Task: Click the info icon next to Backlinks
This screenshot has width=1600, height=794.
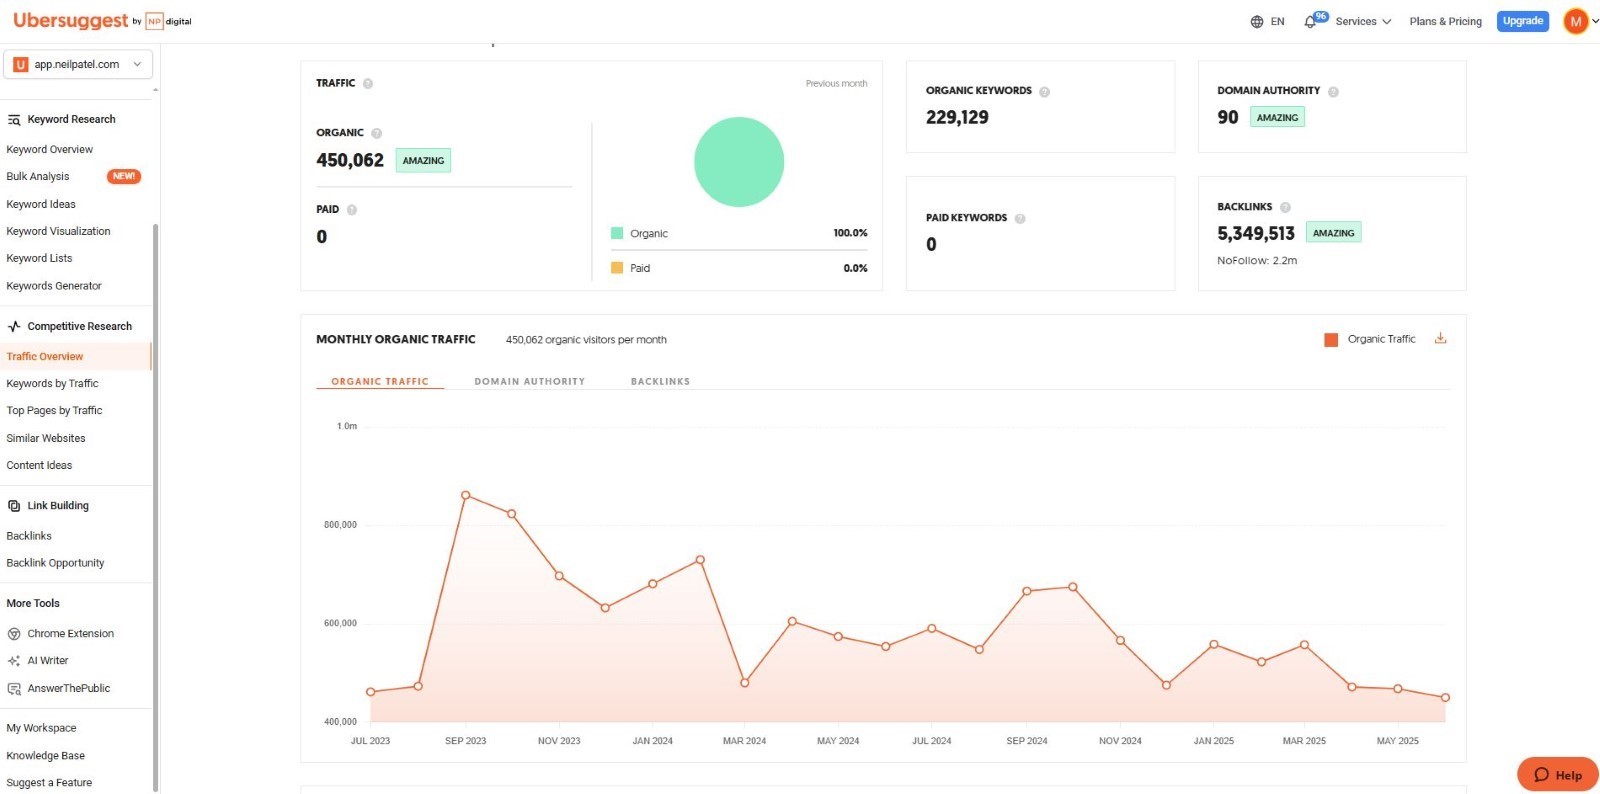Action: [1285, 207]
